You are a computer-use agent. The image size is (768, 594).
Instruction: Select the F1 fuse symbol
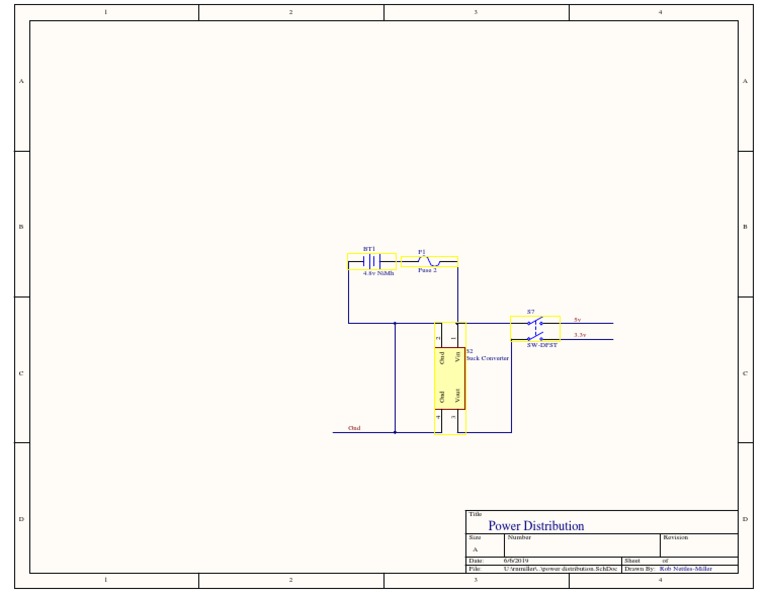tap(430, 262)
